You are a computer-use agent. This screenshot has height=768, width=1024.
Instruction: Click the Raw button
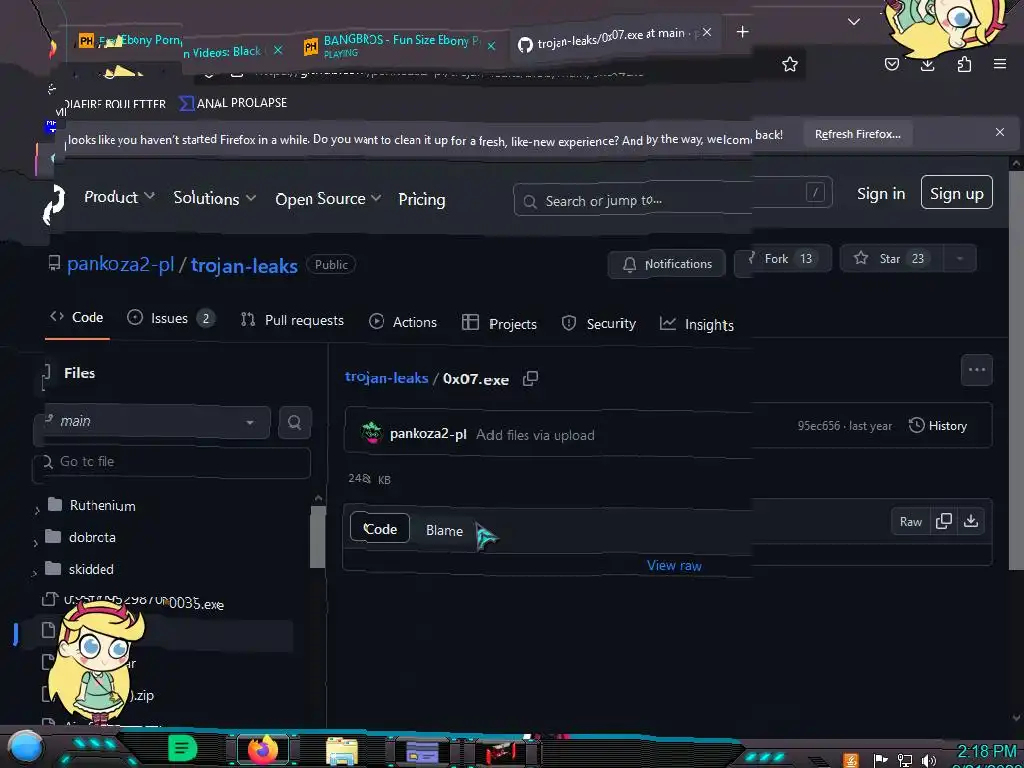tap(910, 521)
